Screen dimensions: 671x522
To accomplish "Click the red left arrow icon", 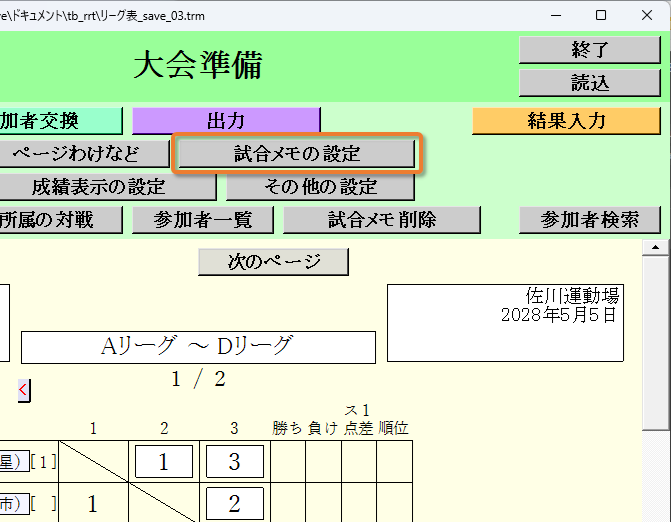I will pos(24,390).
